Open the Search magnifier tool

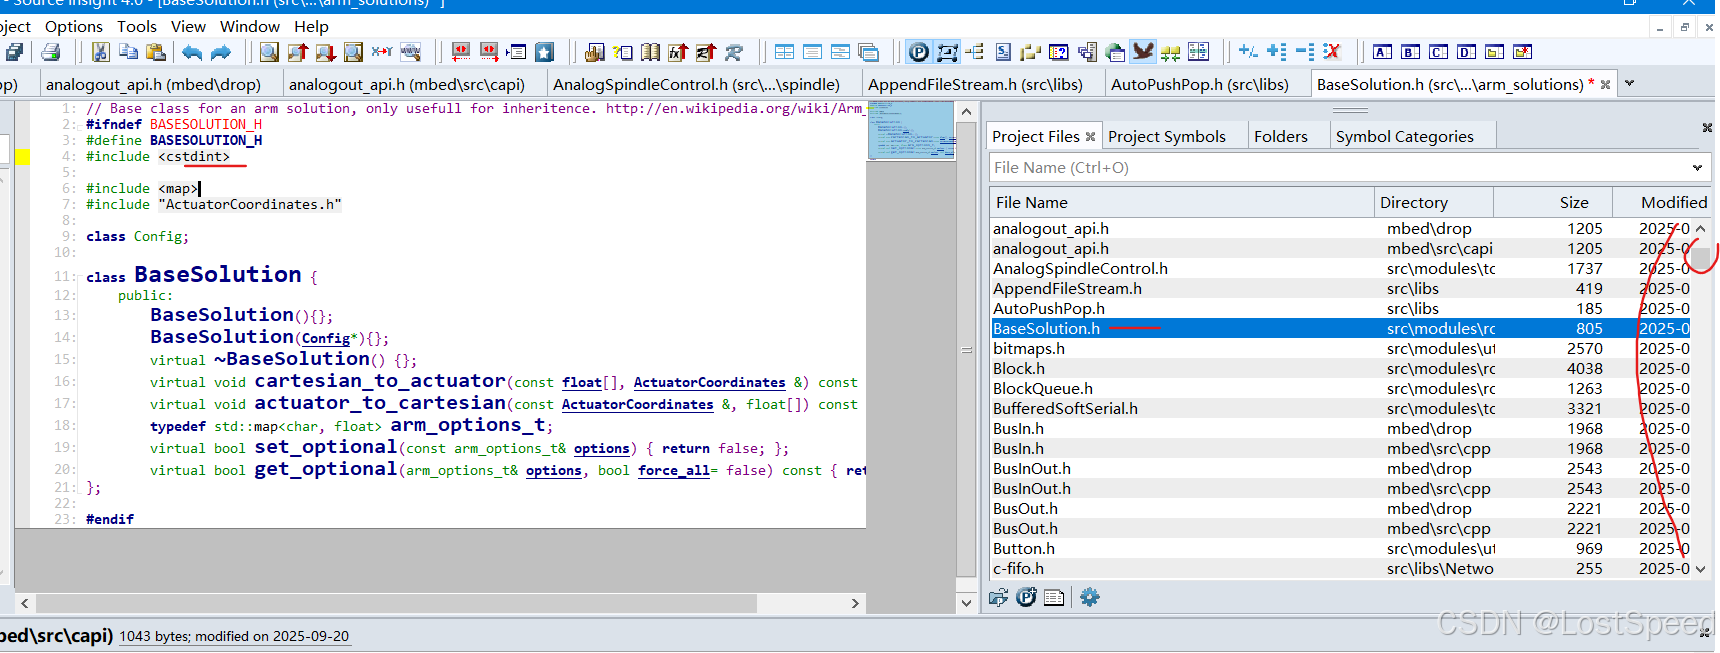point(269,52)
